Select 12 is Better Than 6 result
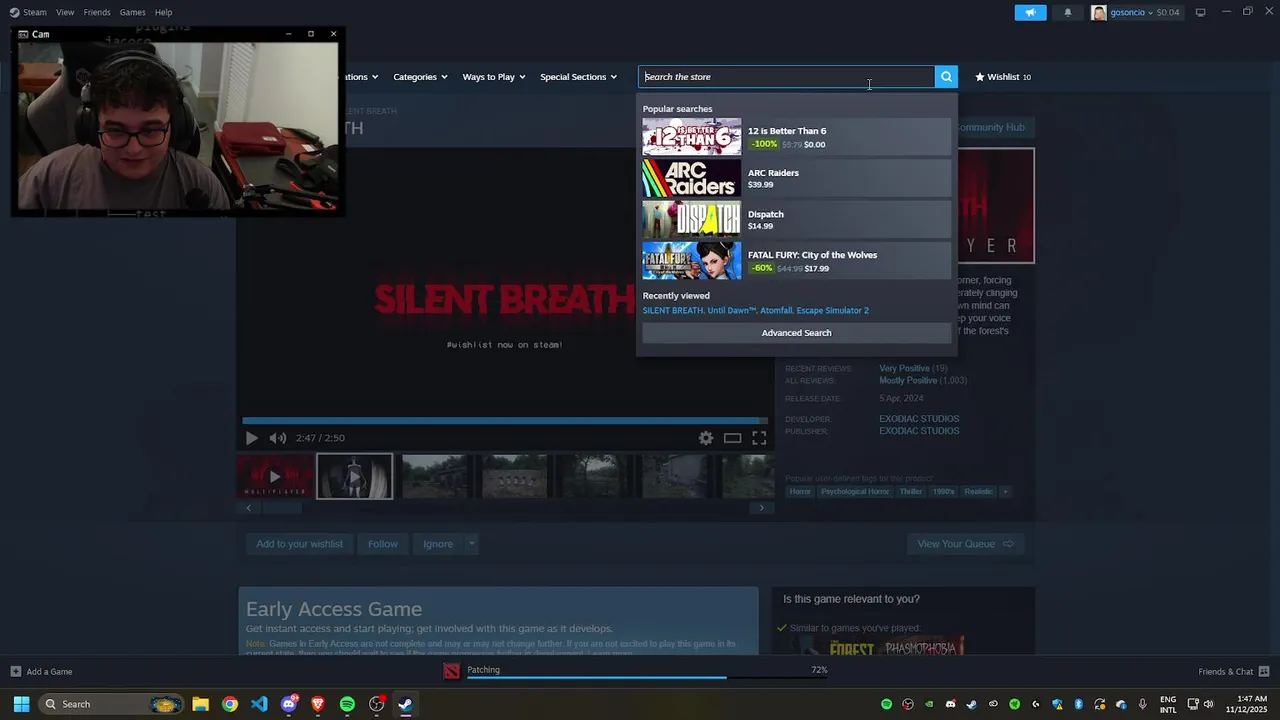 tap(796, 137)
